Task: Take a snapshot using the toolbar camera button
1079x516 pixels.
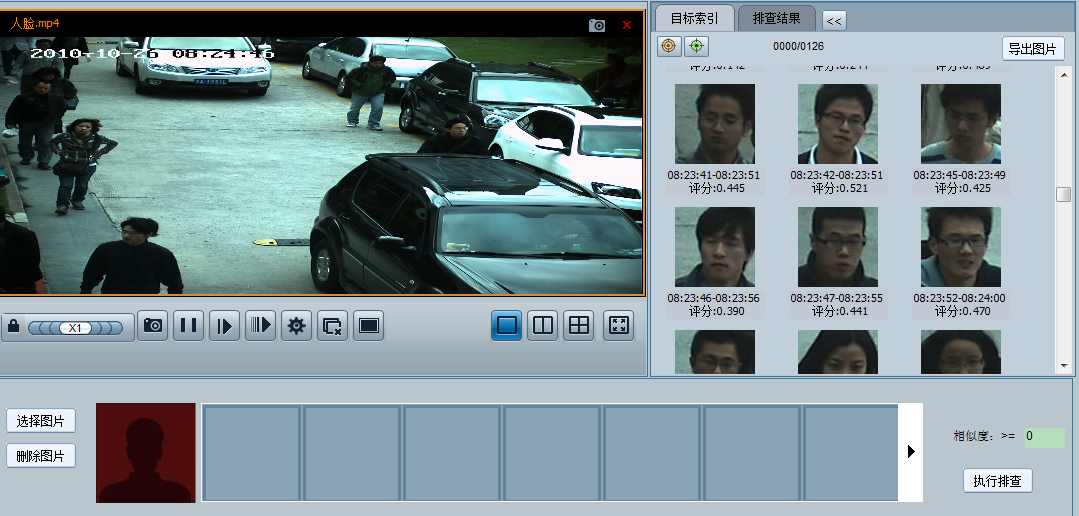Action: click(152, 326)
